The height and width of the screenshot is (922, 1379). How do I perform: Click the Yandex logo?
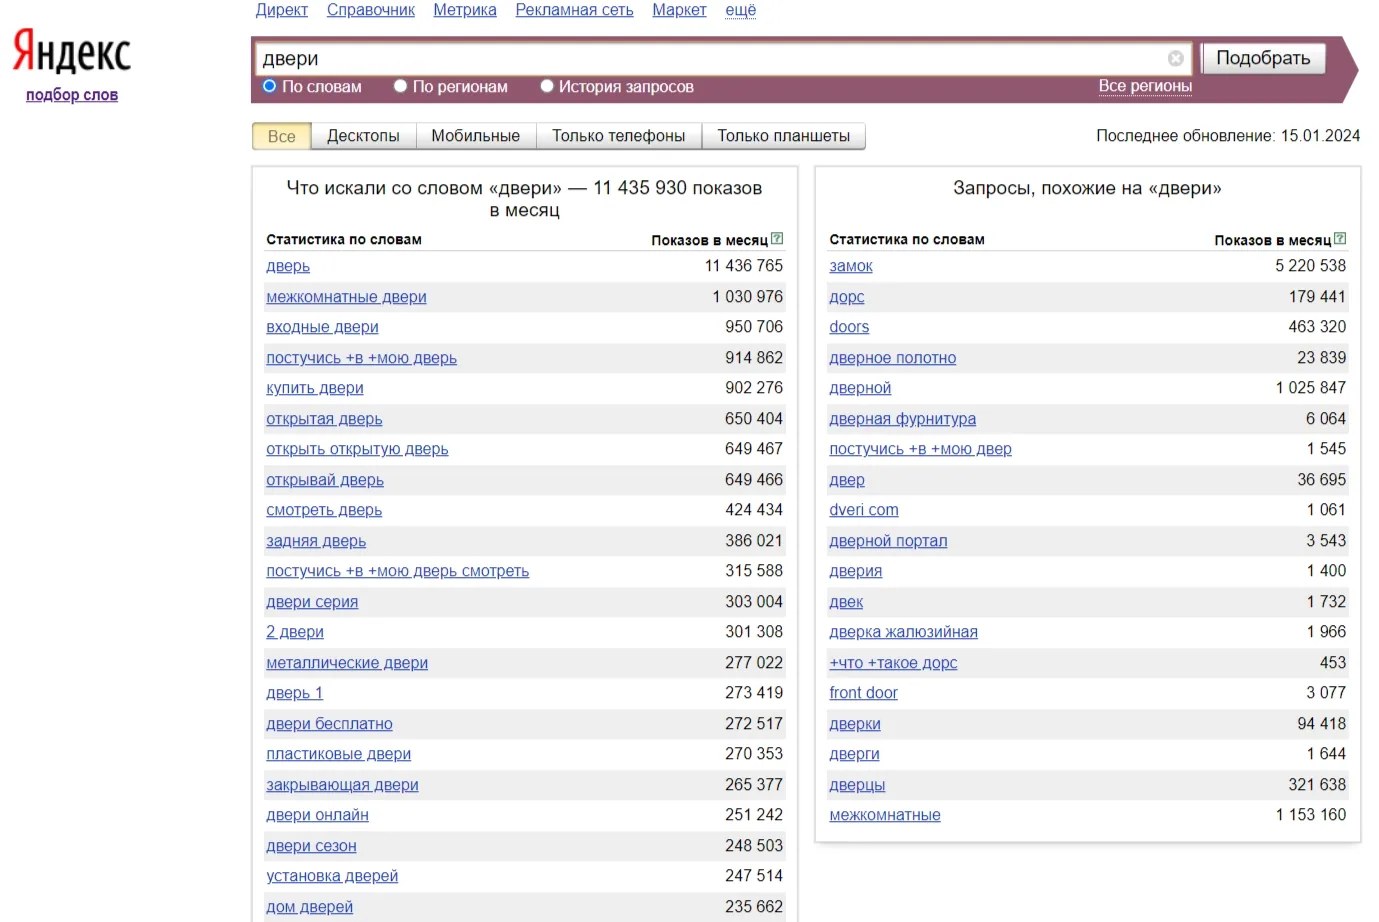[x=72, y=51]
